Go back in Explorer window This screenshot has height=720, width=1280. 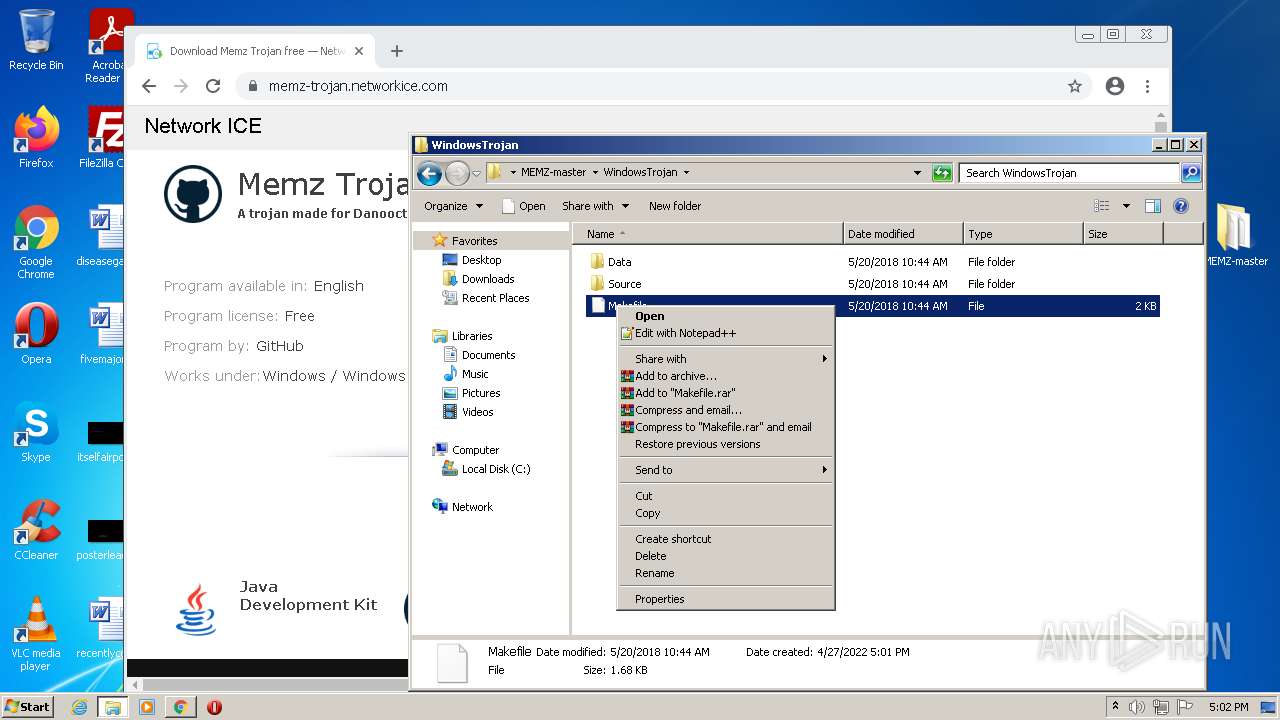[x=430, y=173]
